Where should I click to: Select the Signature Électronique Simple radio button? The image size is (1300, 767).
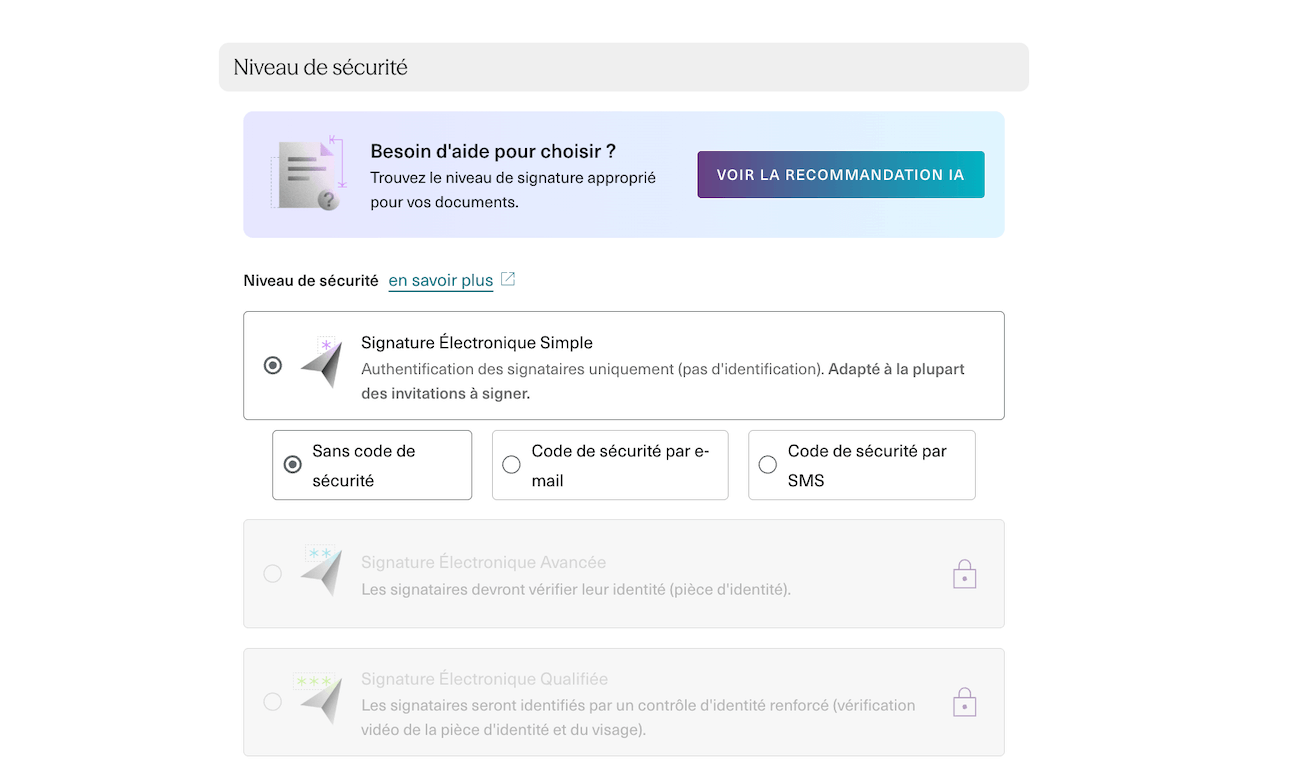click(x=272, y=365)
